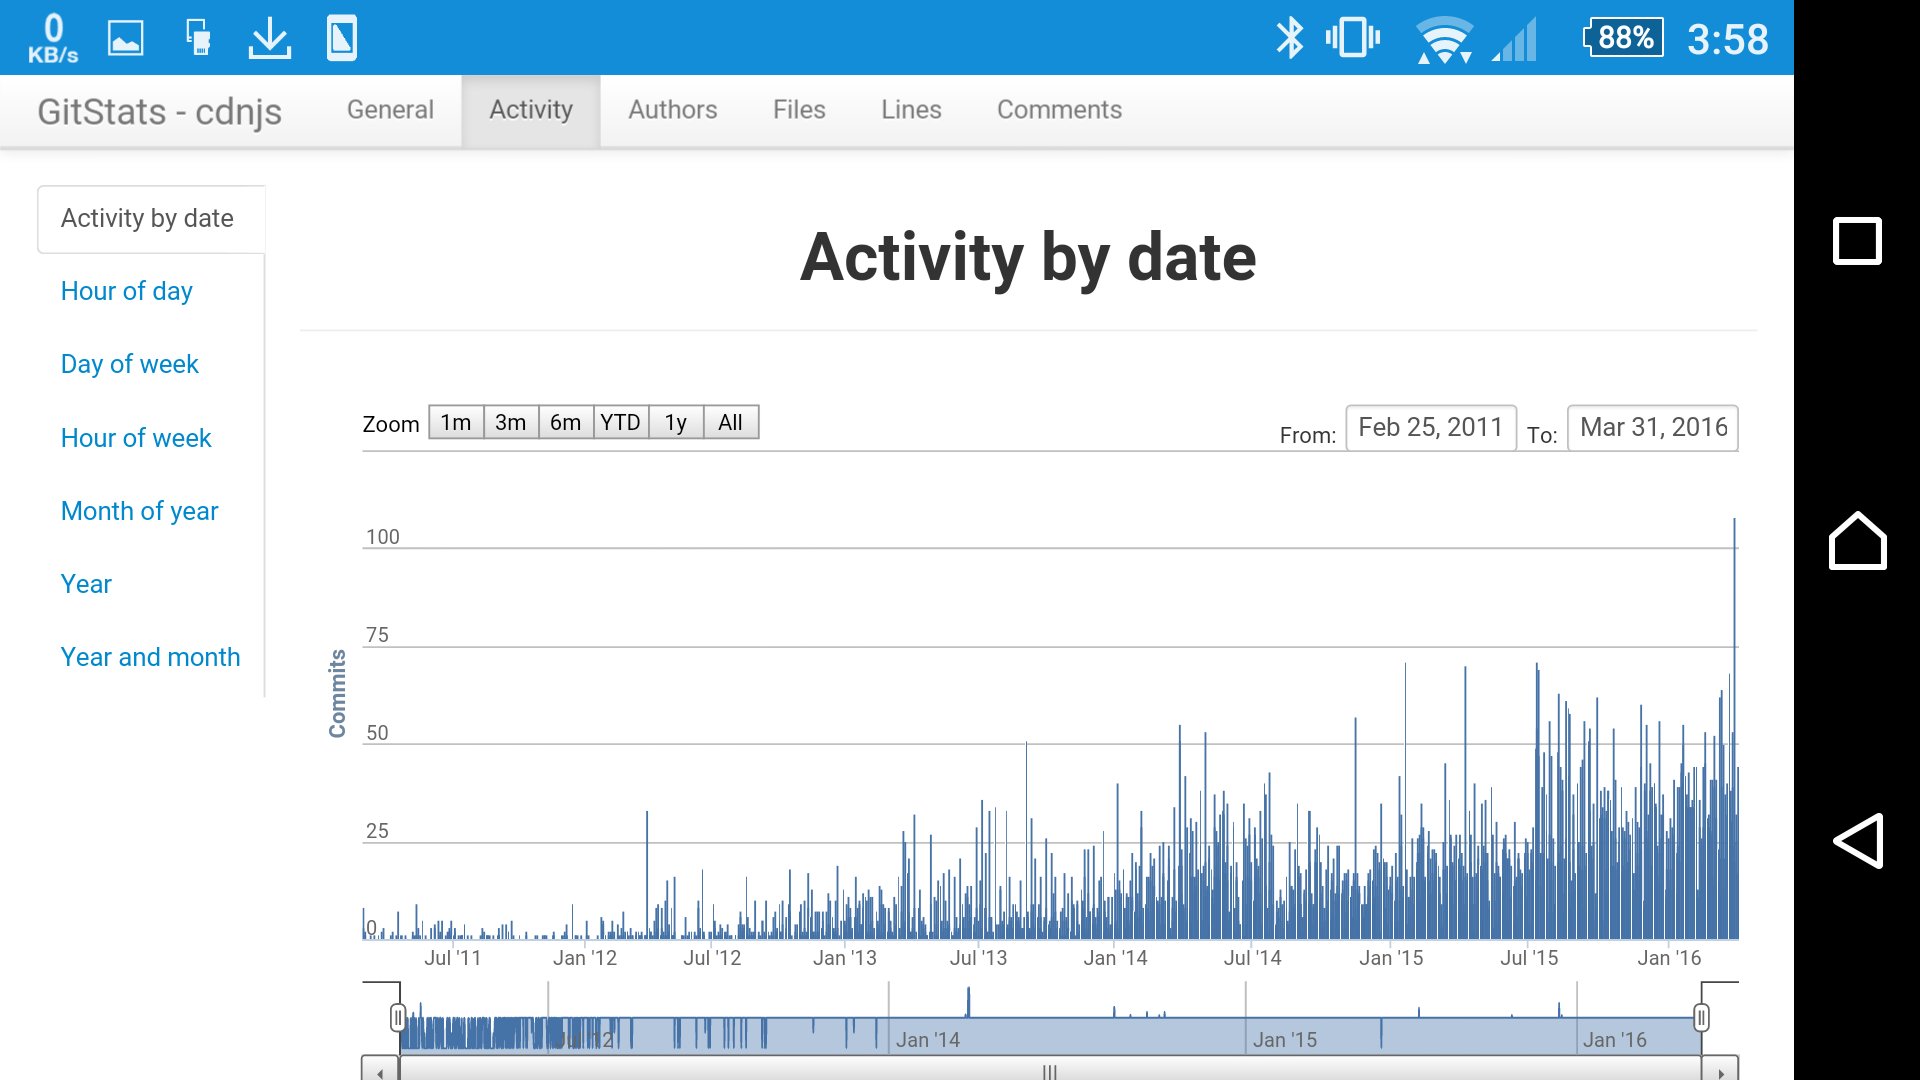Tap the Android back navigation icon
This screenshot has height=1080, width=1920.
[1858, 840]
